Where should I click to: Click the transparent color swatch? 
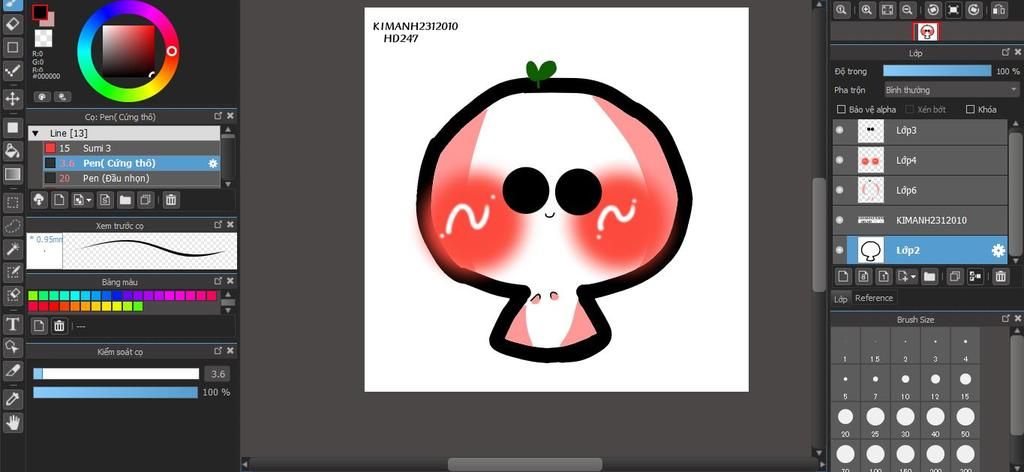(x=44, y=37)
